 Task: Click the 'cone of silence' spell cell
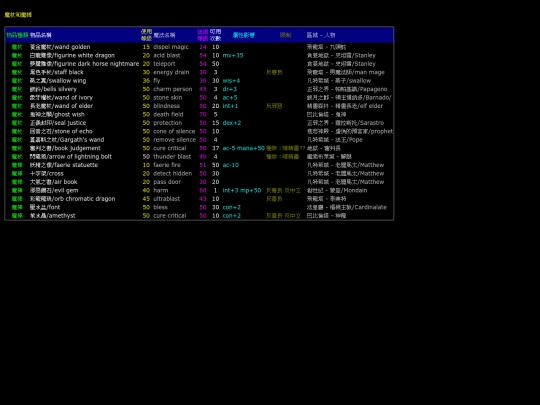click(x=174, y=131)
